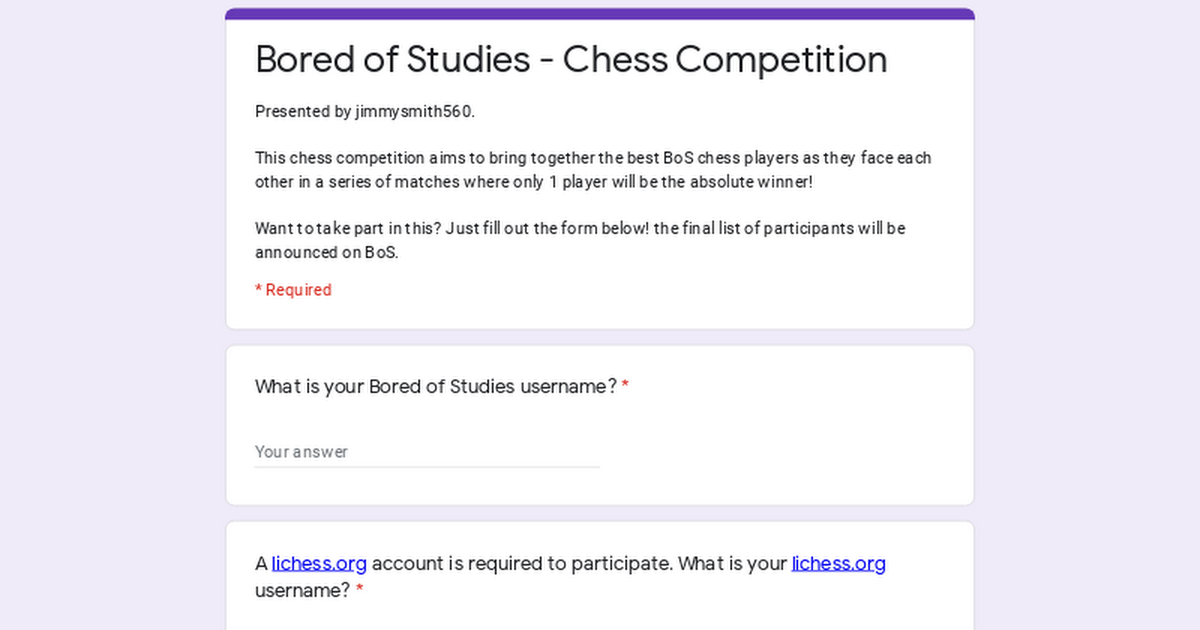Click the 'Want to take part in this?' paragraph
Viewport: 1200px width, 630px height.
point(580,240)
